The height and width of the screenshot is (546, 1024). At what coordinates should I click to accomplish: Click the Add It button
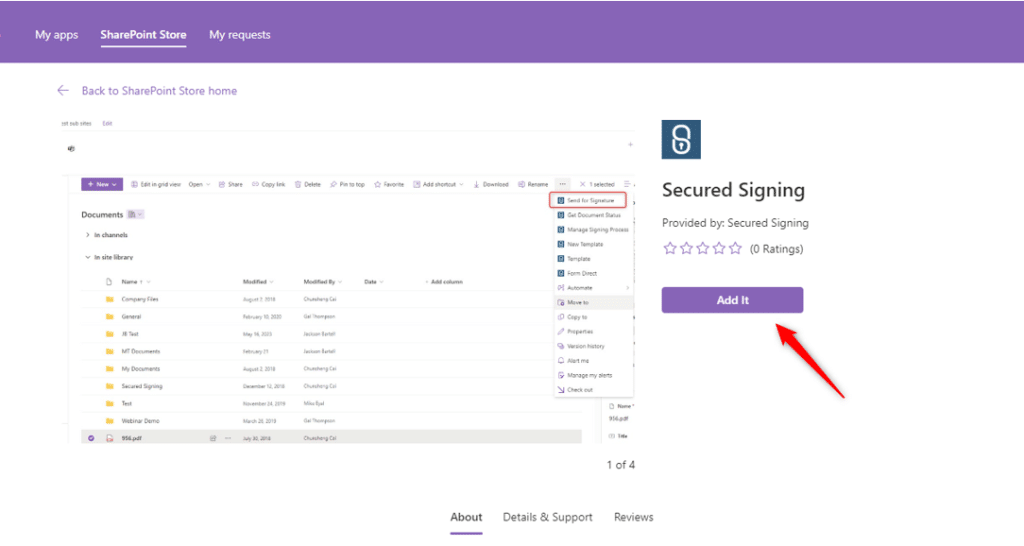pos(732,300)
